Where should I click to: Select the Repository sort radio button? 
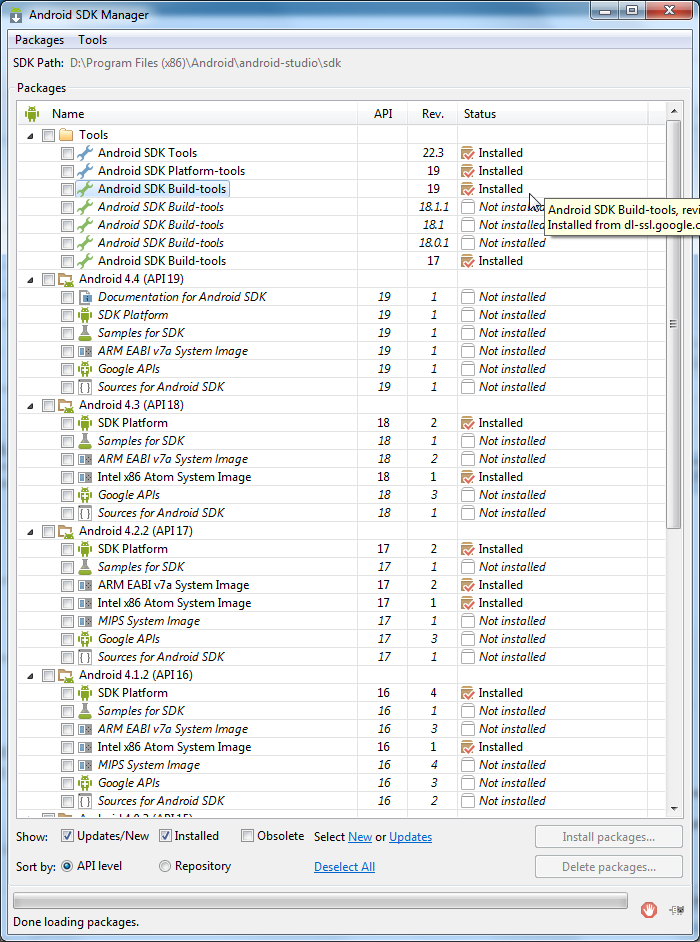point(165,866)
